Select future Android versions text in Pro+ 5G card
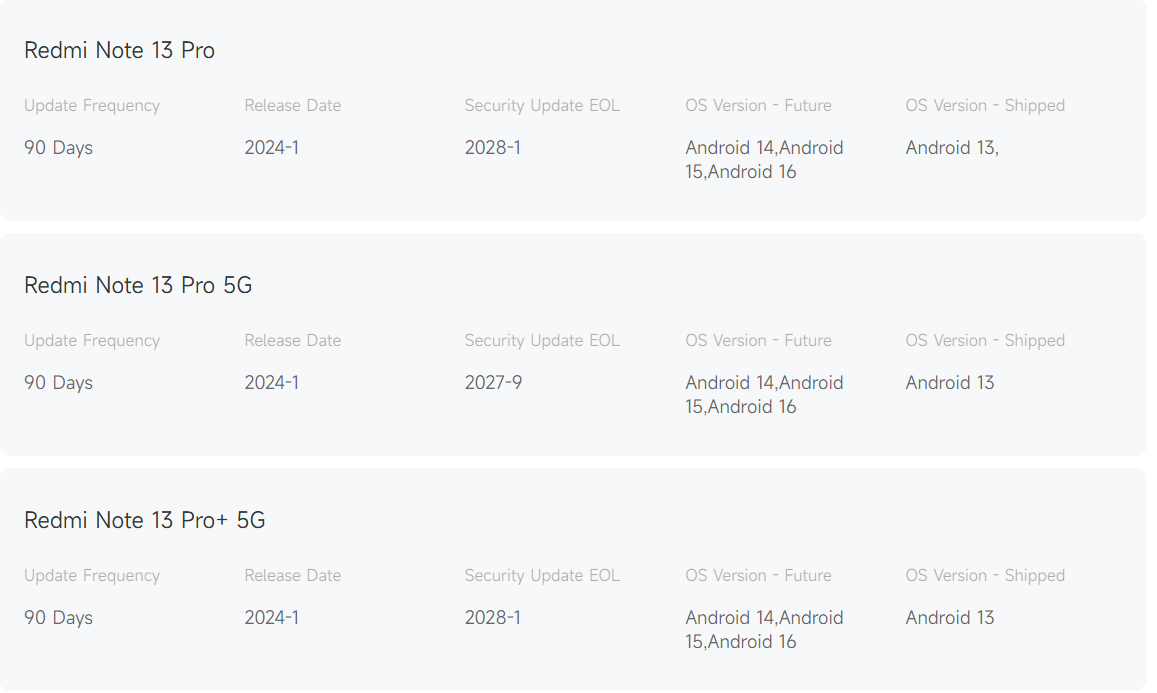This screenshot has width=1157, height=693. (764, 629)
